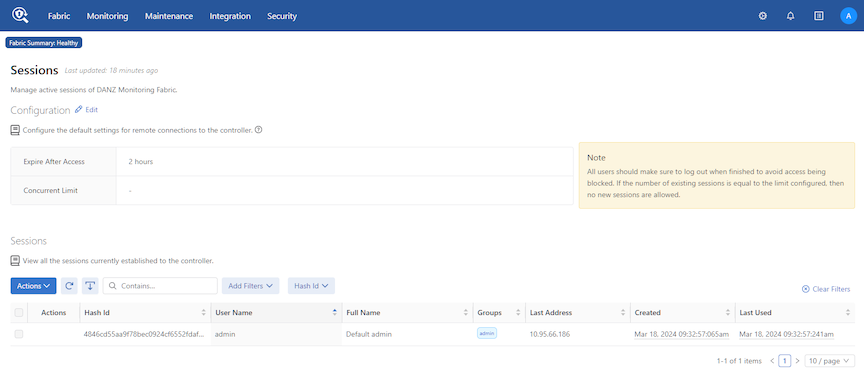Click the Last Used timestamp 09:32:57:241am
The image size is (864, 376).
786,334
